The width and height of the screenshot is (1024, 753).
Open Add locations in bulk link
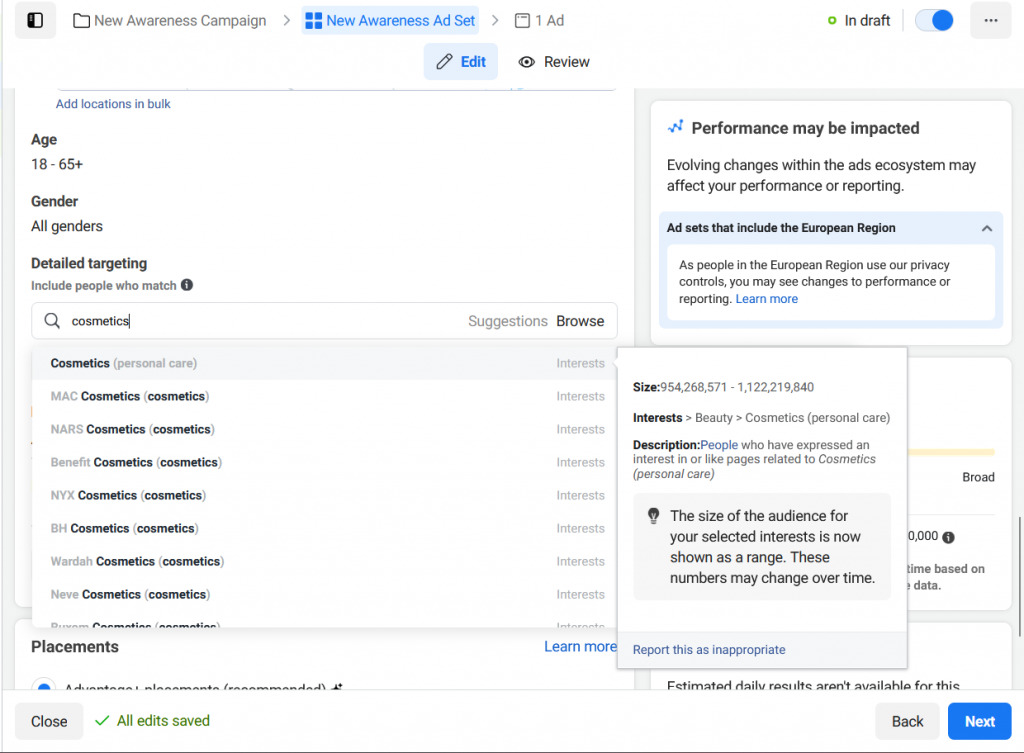pos(113,104)
